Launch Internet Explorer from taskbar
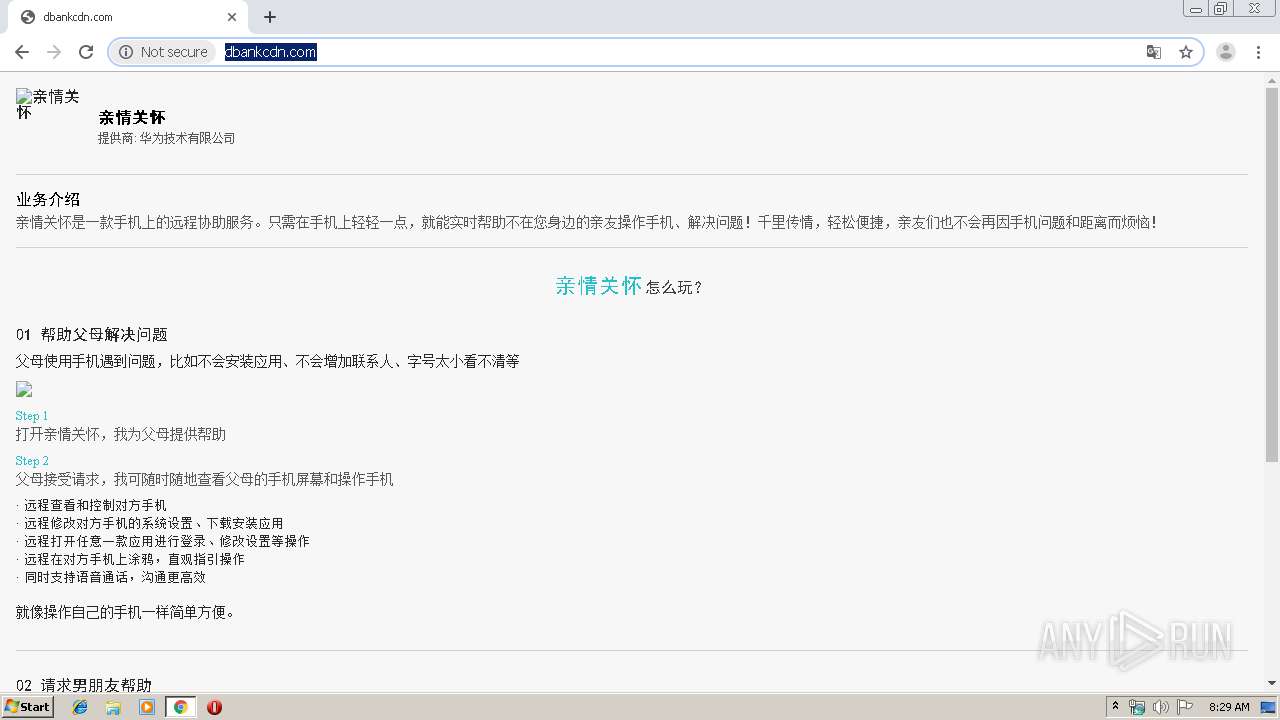The width and height of the screenshot is (1280, 720). (80, 707)
